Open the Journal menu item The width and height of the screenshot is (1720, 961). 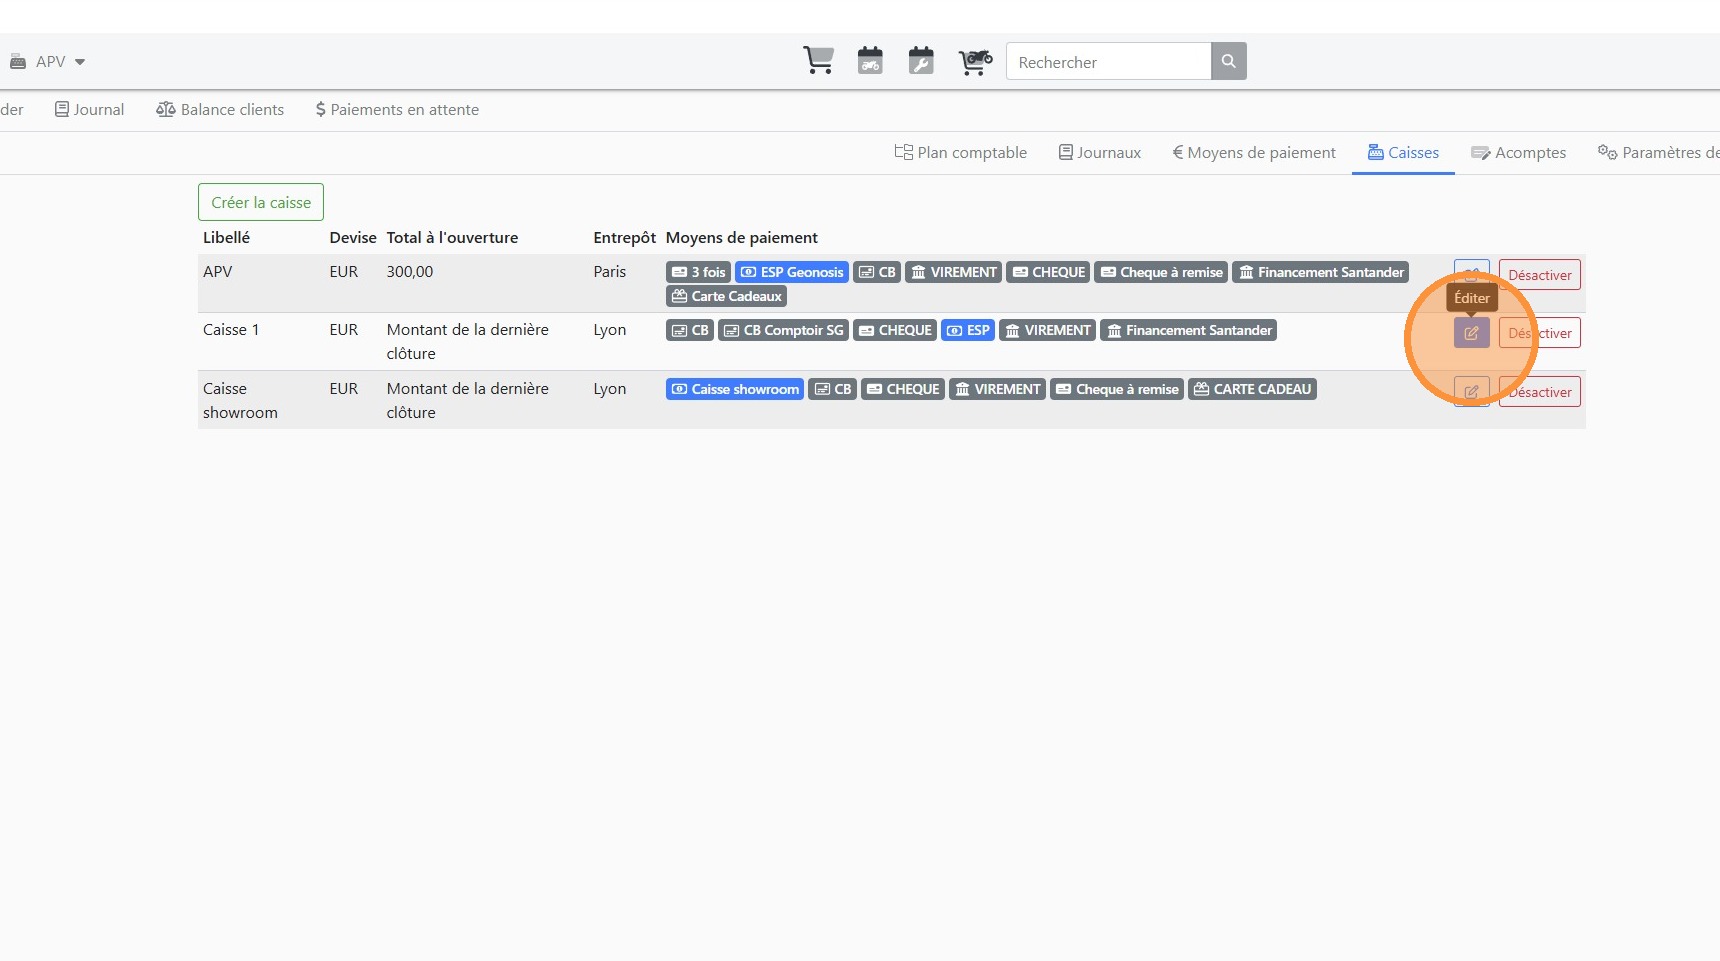[x=90, y=110]
